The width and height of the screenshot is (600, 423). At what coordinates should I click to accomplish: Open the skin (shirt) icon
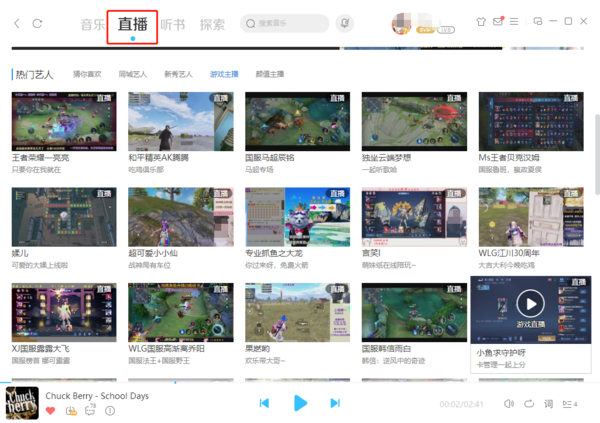coord(480,21)
